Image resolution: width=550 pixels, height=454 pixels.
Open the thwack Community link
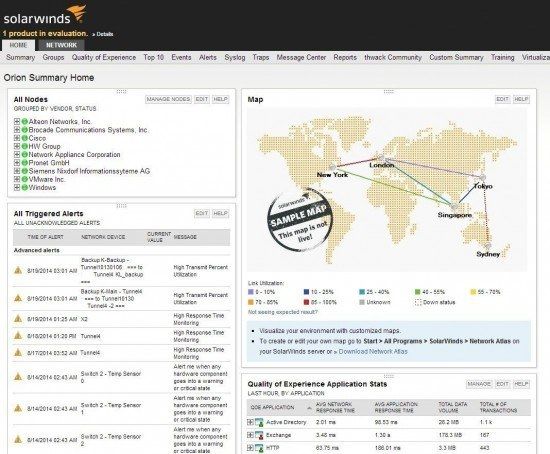[x=393, y=57]
